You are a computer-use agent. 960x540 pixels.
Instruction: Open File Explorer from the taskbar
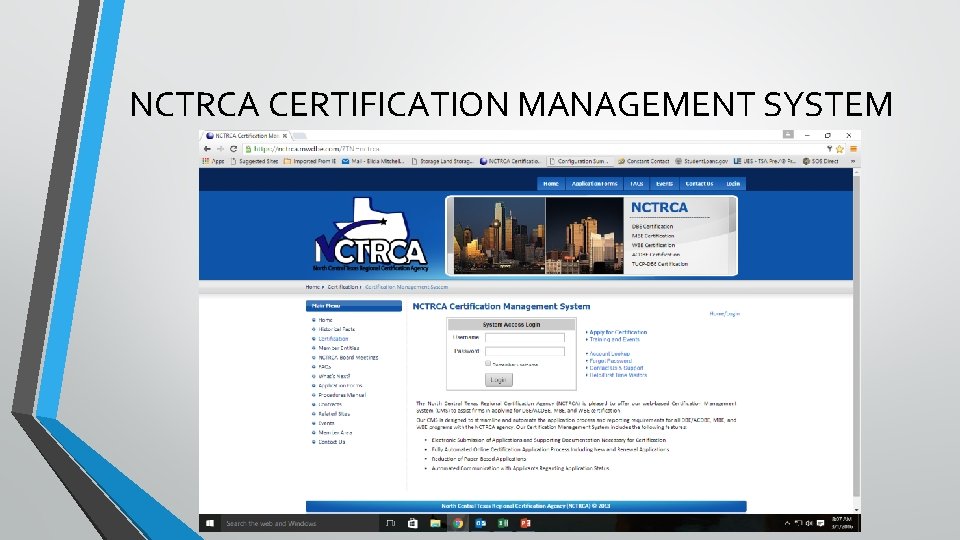click(435, 523)
